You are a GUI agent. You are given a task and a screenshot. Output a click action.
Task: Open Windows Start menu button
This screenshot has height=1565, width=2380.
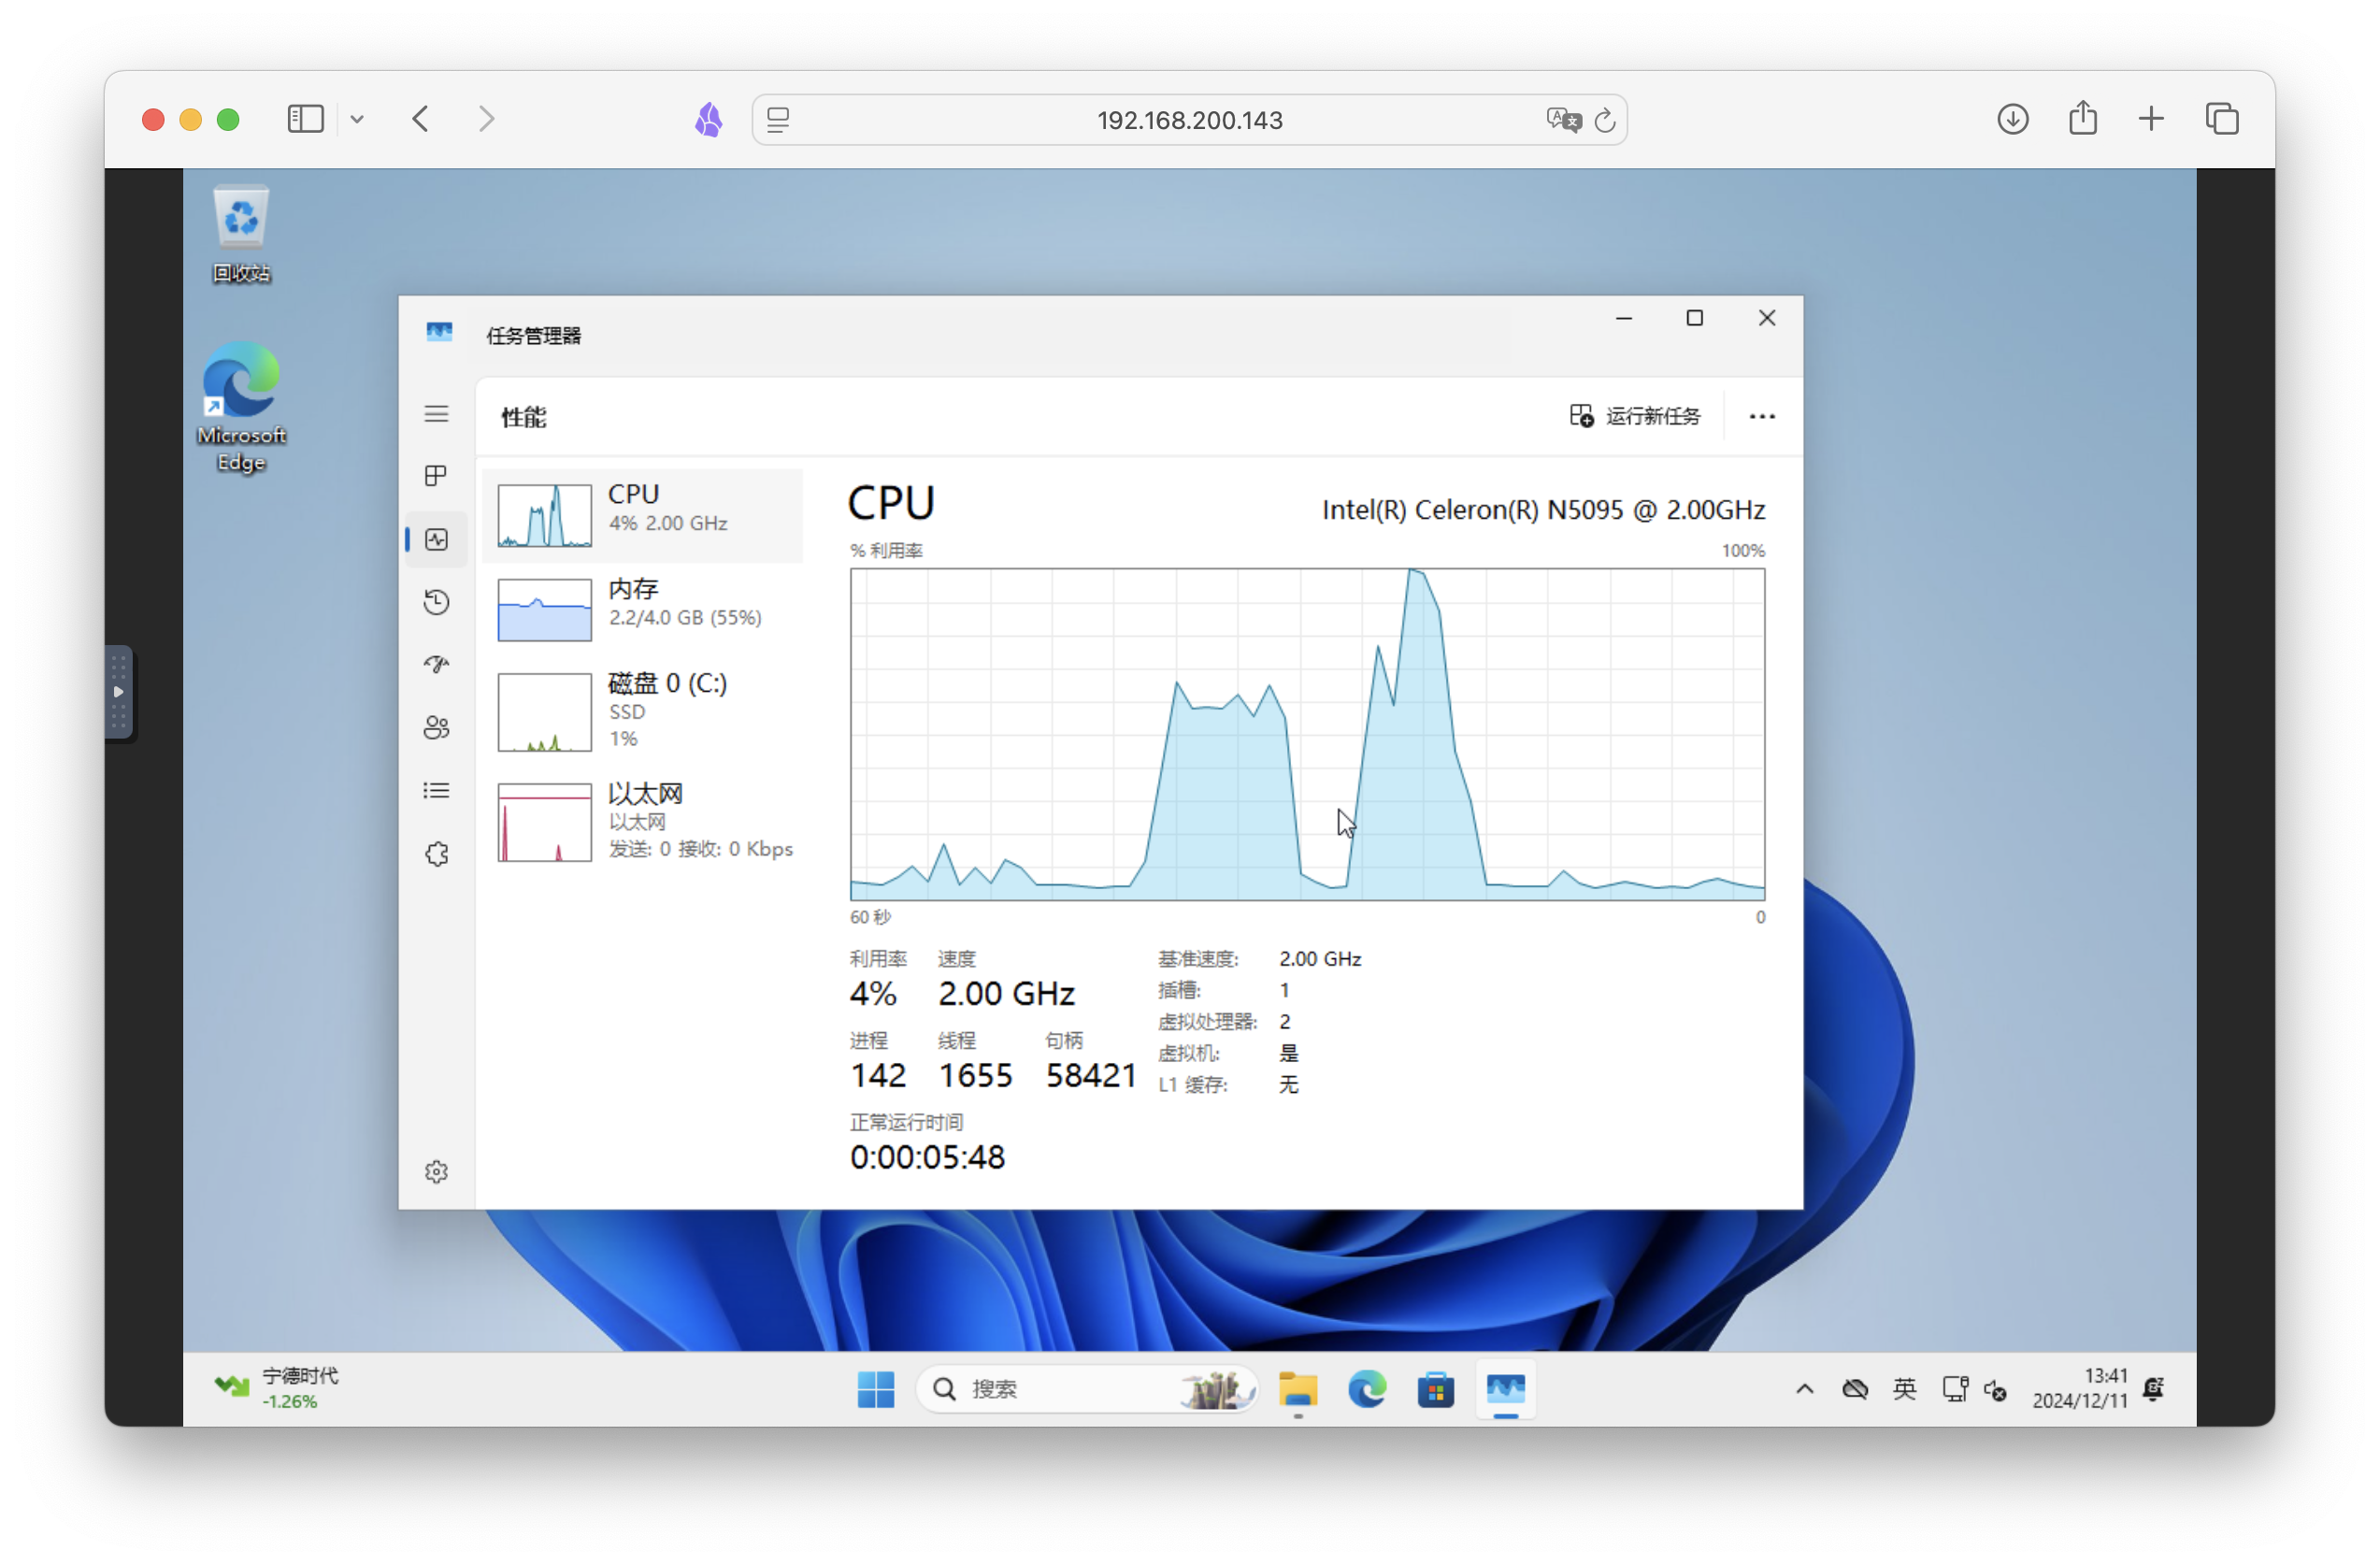[876, 1389]
